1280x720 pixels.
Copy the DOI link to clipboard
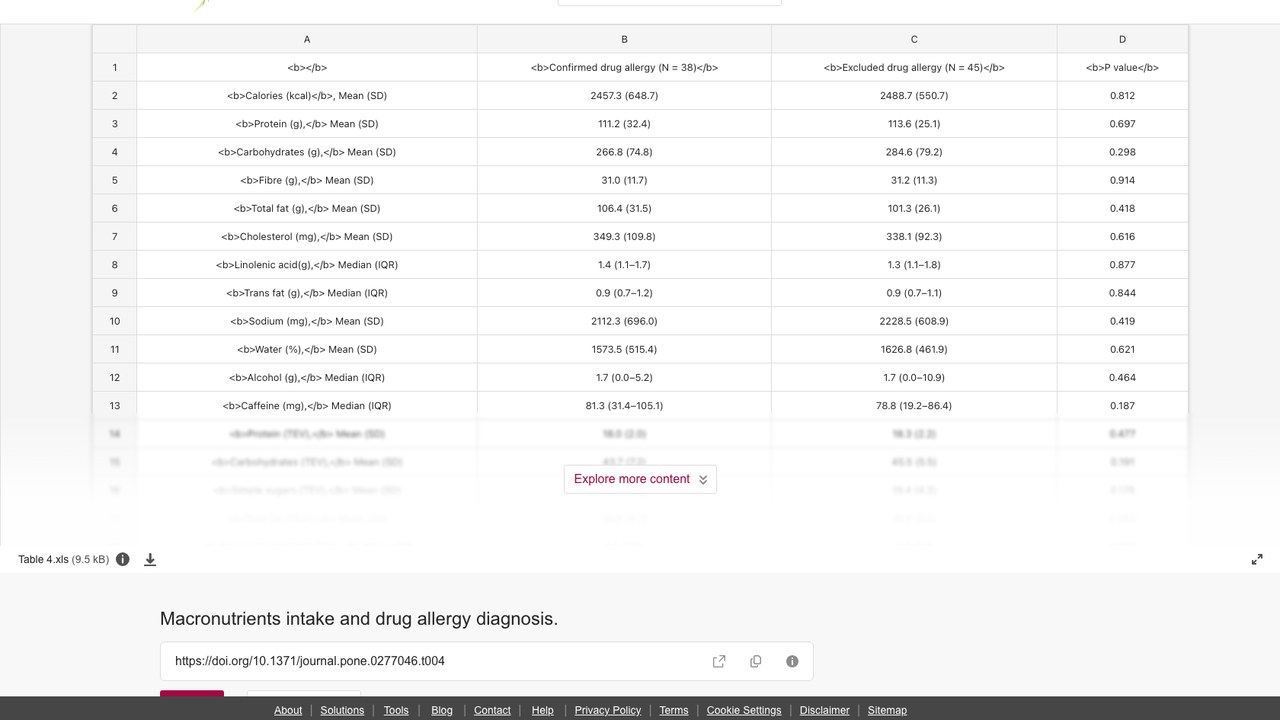[x=756, y=661]
